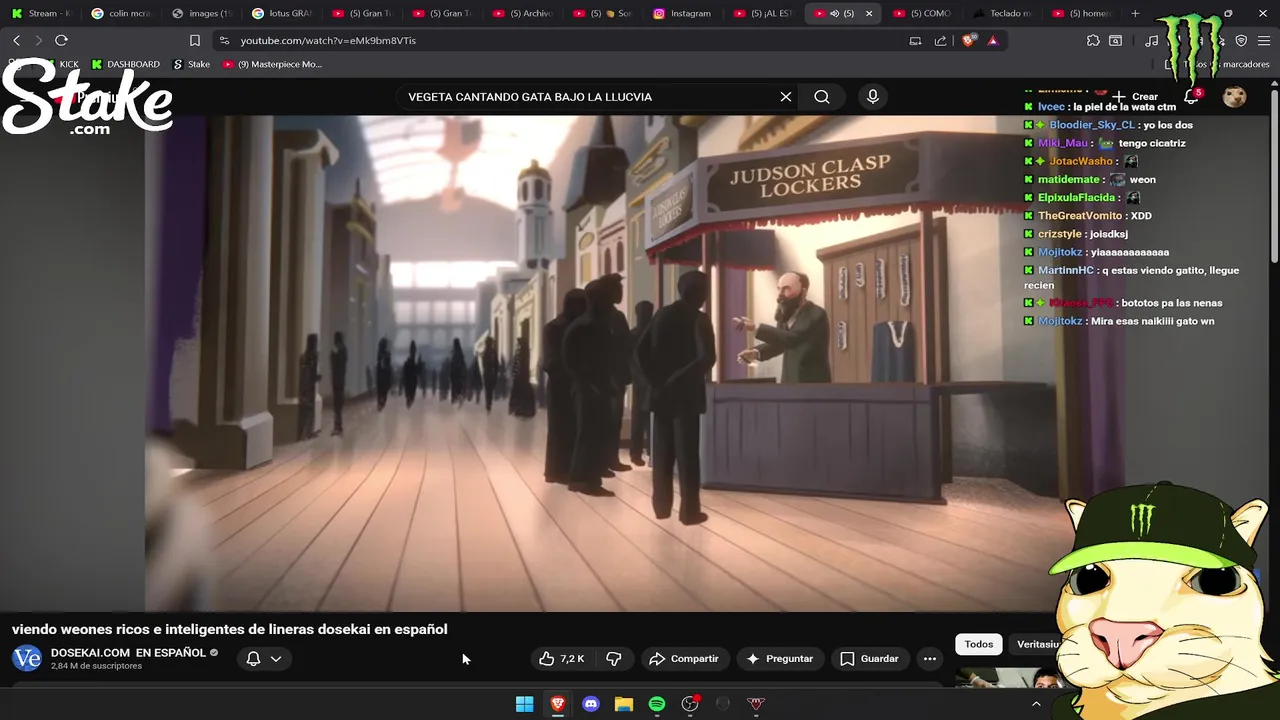Image resolution: width=1280 pixels, height=720 pixels.
Task: Click Guardar button
Action: pyautogui.click(x=870, y=658)
